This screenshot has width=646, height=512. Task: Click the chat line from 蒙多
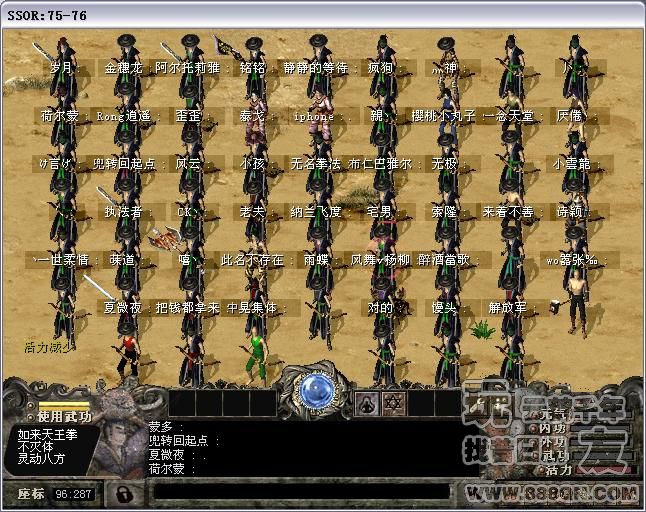[x=166, y=427]
